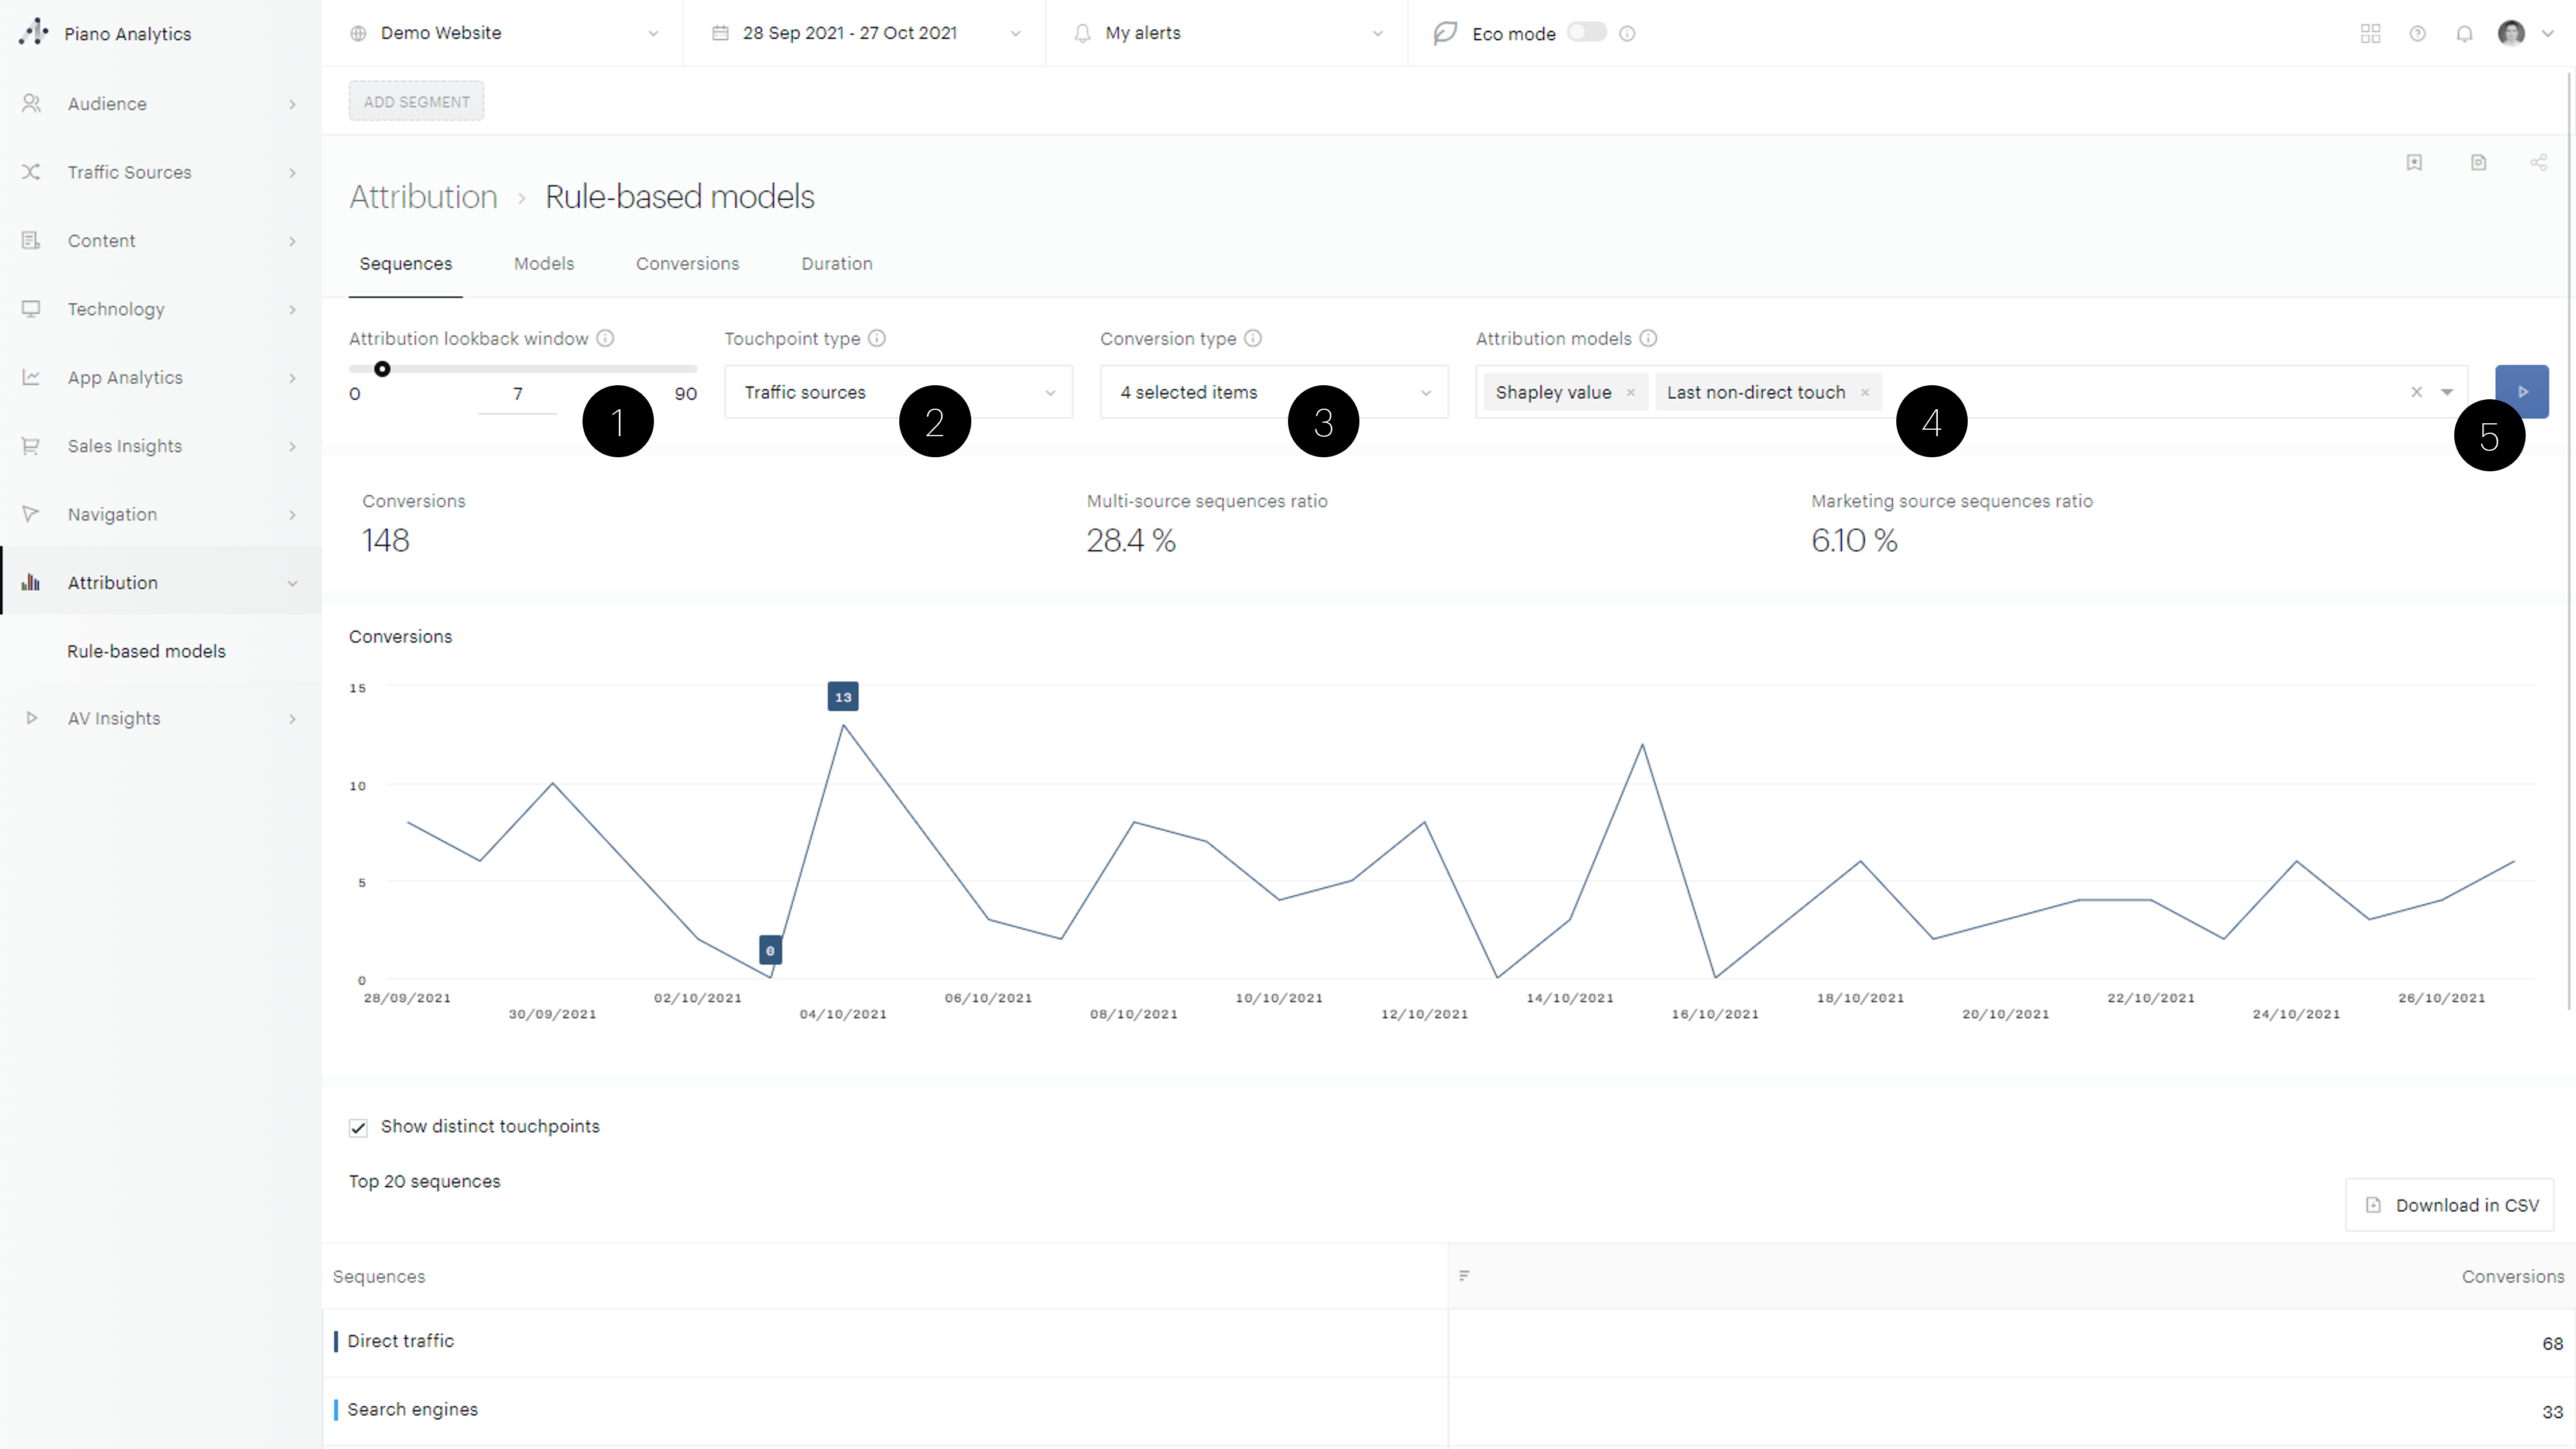Open the Conversion type selected items dropdown
This screenshot has width=2576, height=1449.
tap(1273, 392)
